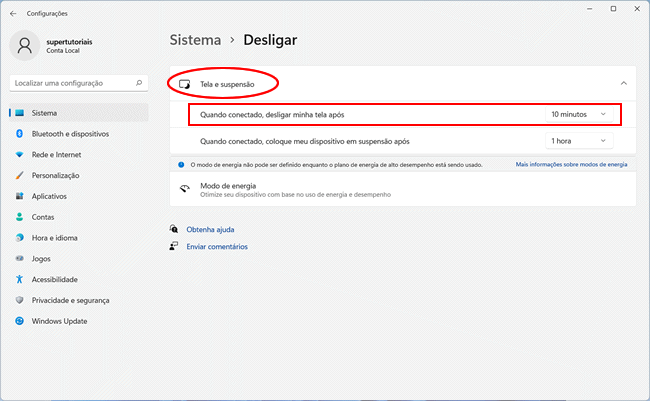Click the Windows Update icon in sidebar
Screen dimensions: 650x401
[x=19, y=321]
